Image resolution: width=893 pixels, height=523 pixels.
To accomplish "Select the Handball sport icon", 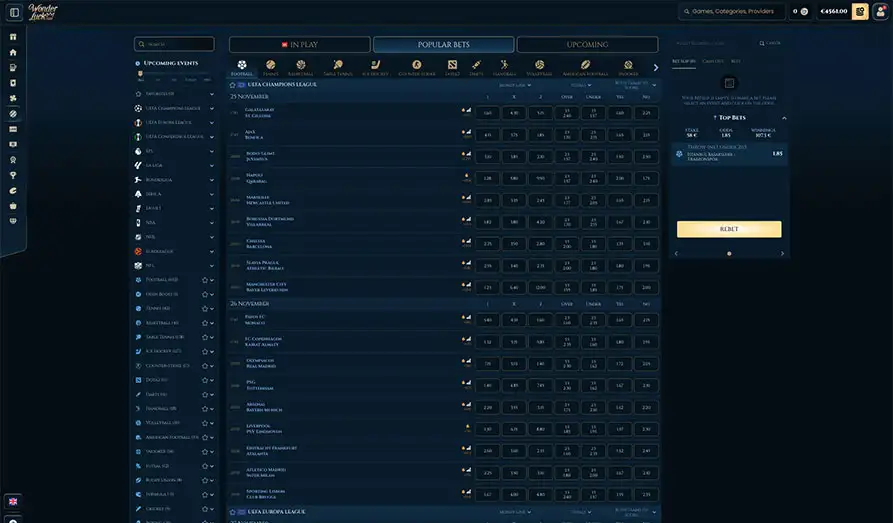I will [504, 67].
